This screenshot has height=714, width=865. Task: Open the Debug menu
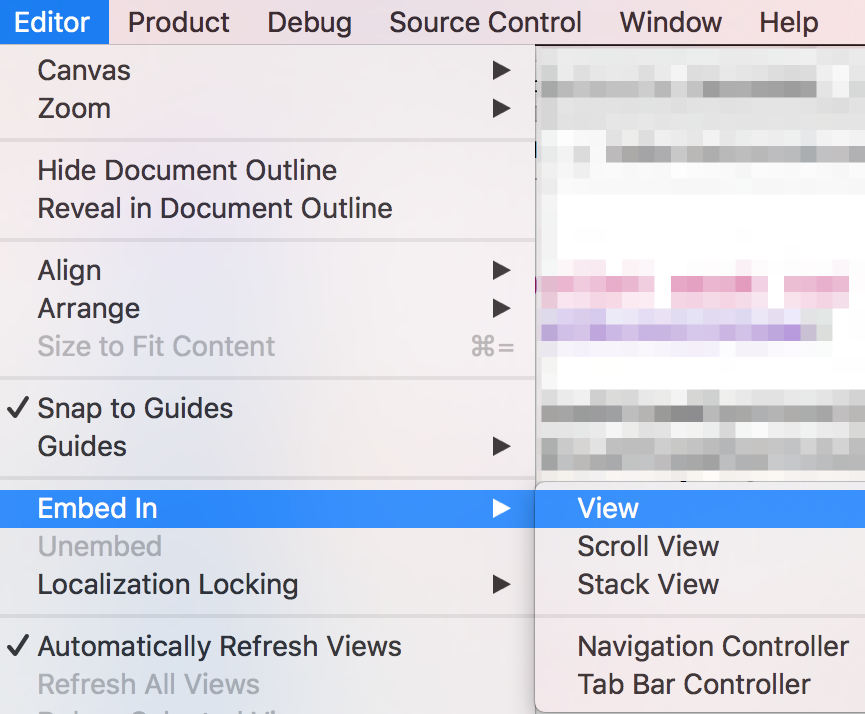pos(309,22)
